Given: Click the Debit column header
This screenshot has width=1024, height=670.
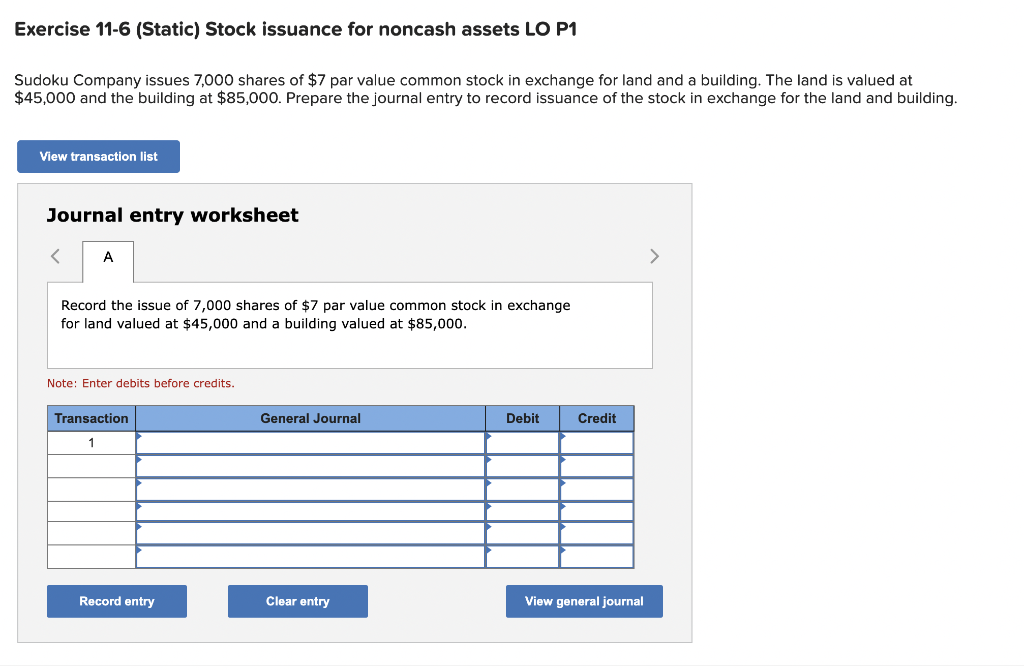Looking at the screenshot, I should [x=522, y=418].
